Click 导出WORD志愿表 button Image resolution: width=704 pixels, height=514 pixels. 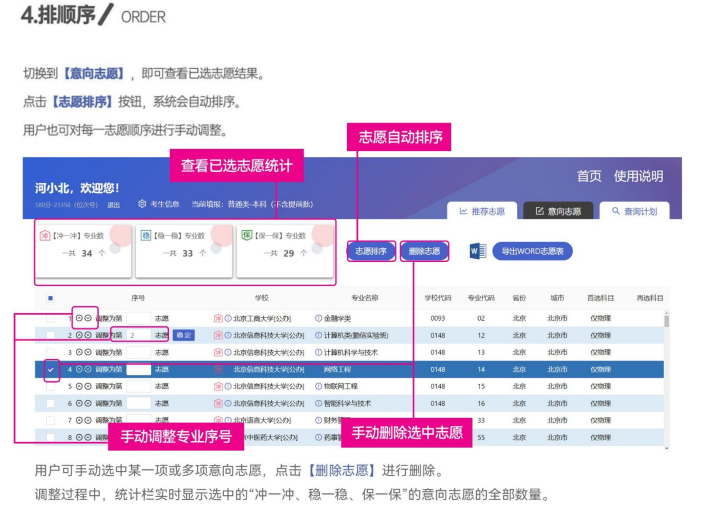tap(532, 251)
